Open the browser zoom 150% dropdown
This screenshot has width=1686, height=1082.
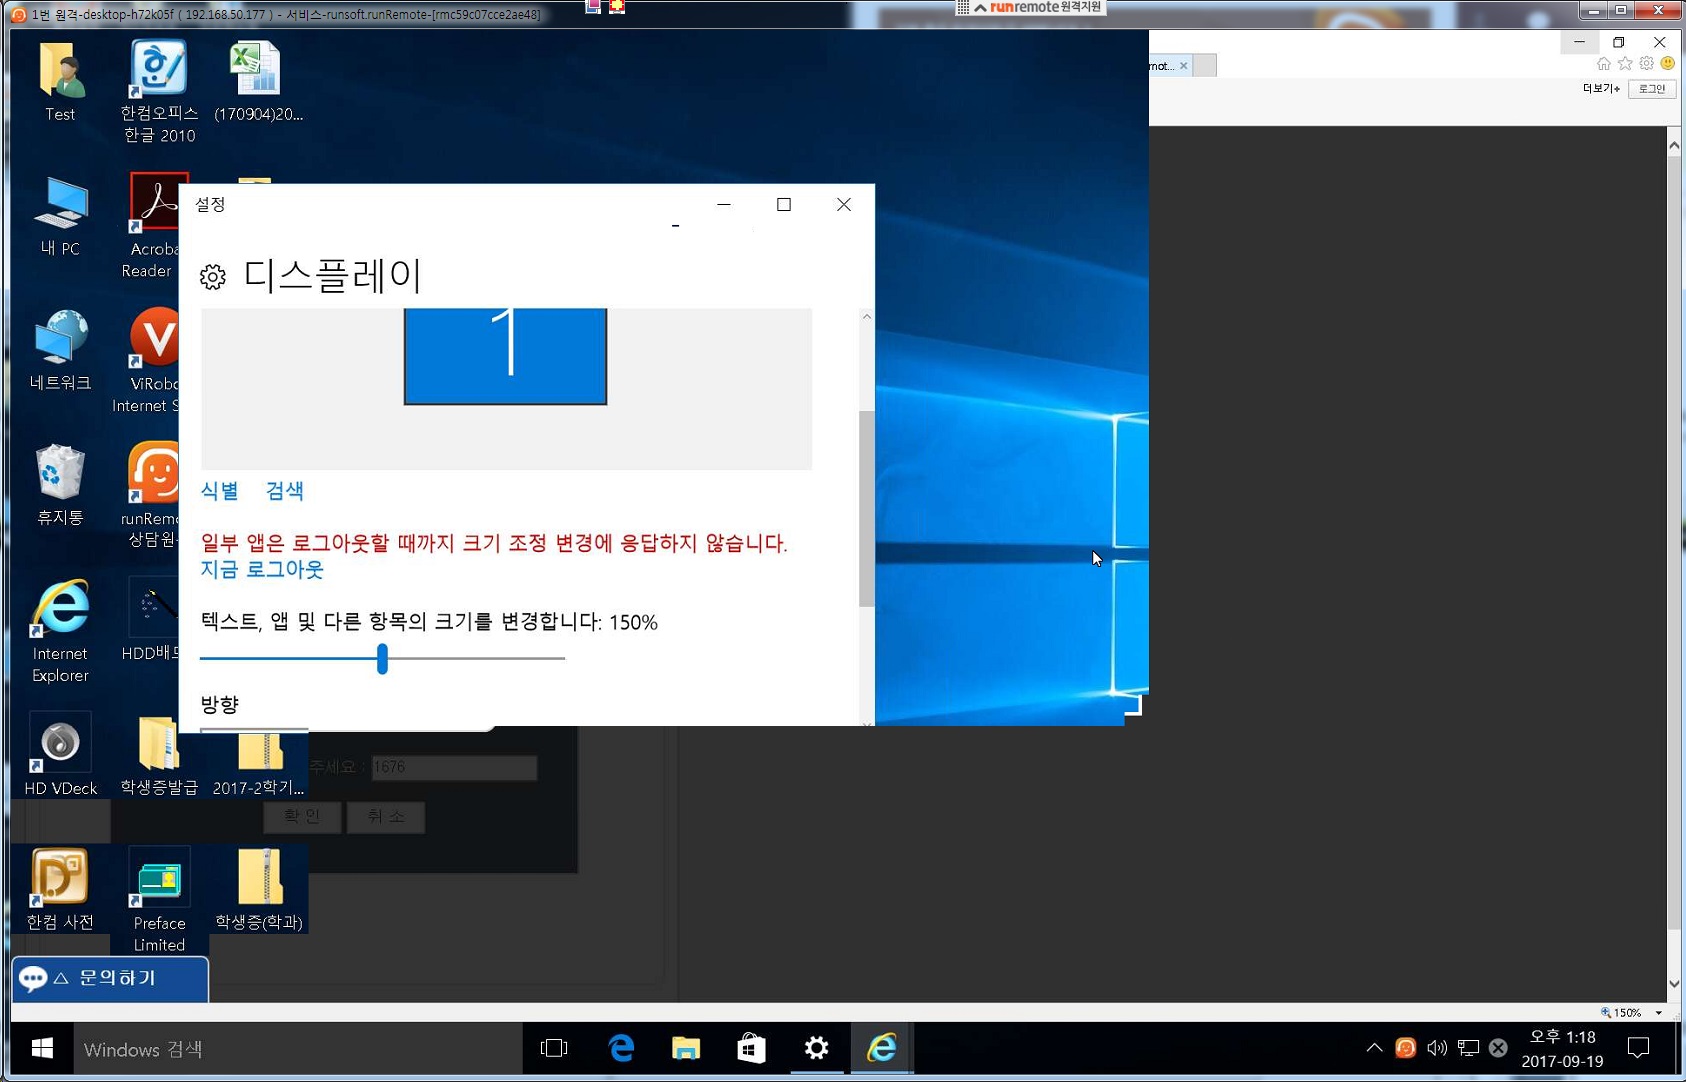(x=1659, y=1013)
